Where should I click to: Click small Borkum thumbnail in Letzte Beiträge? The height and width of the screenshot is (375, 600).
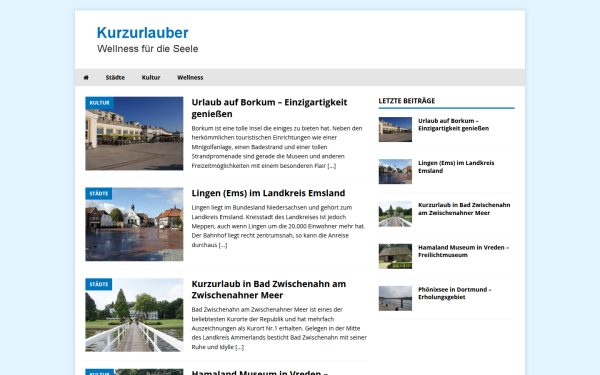tap(395, 129)
